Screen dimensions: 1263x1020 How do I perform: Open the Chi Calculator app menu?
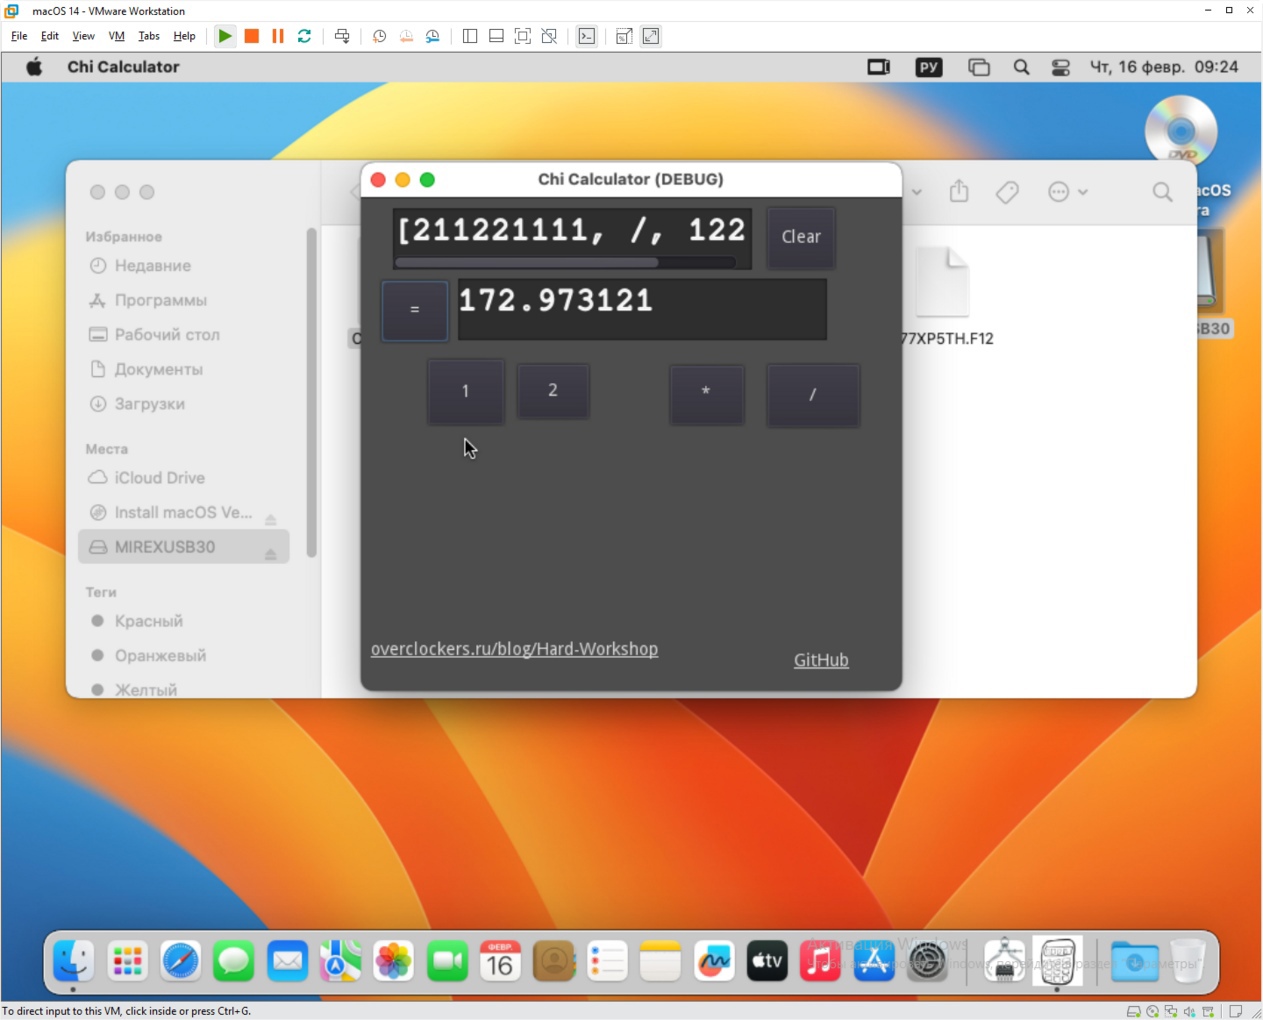[123, 67]
